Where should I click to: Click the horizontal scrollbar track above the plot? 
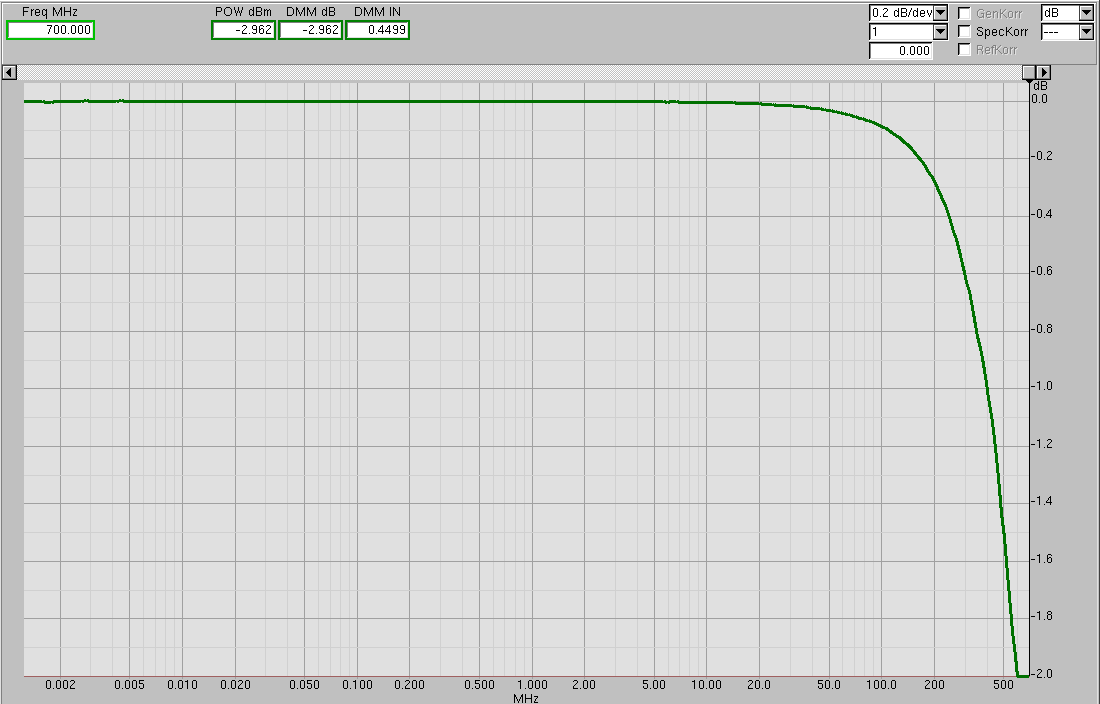coord(519,72)
